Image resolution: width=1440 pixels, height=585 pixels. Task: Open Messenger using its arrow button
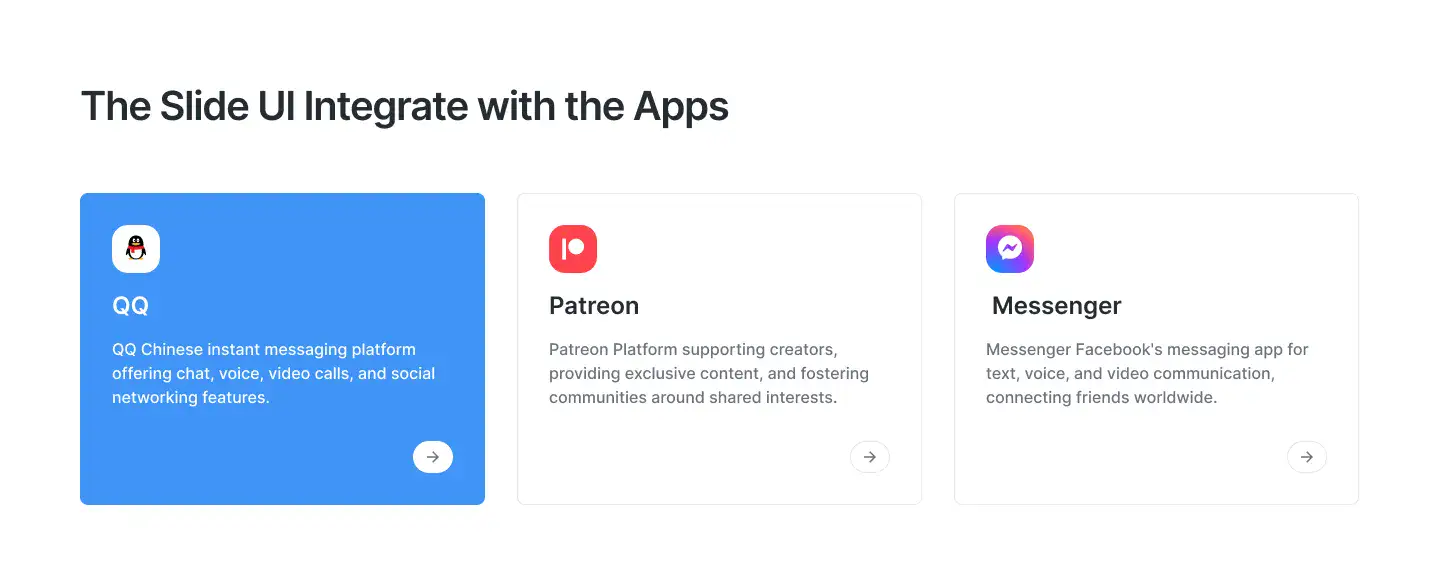pyautogui.click(x=1307, y=457)
